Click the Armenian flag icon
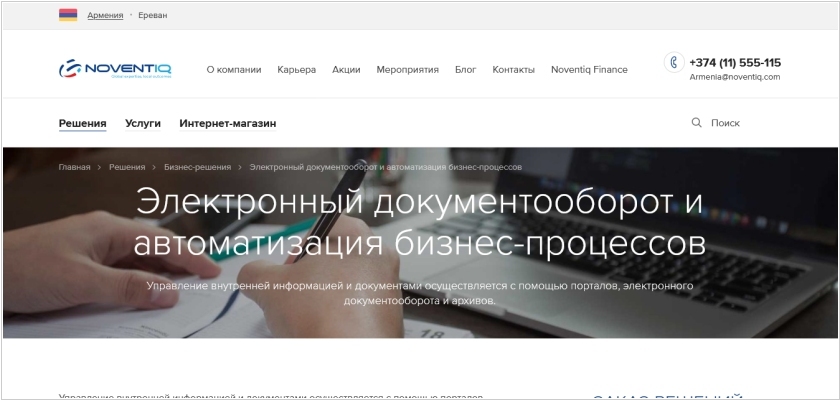This screenshot has height=400, width=840. [68, 15]
